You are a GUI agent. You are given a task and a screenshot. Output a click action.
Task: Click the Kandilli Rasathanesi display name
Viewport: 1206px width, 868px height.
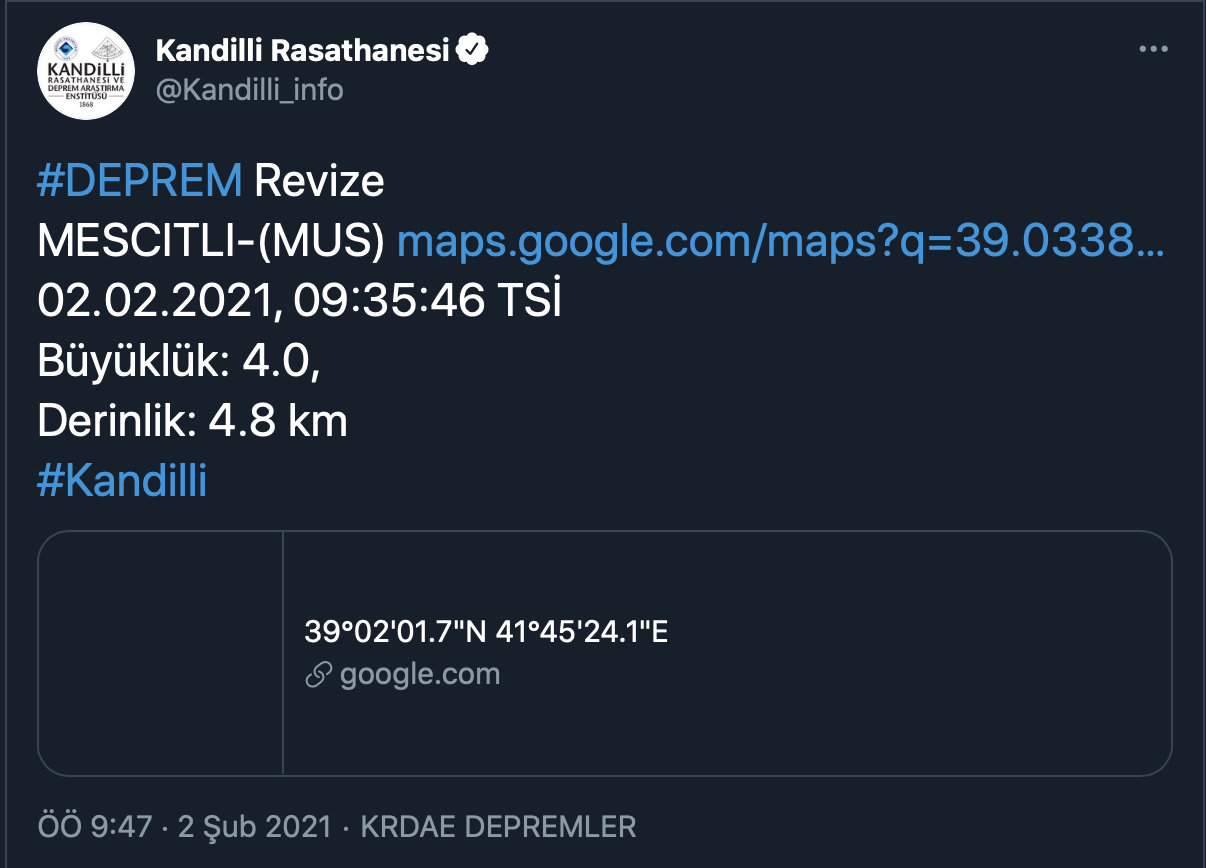[x=301, y=46]
